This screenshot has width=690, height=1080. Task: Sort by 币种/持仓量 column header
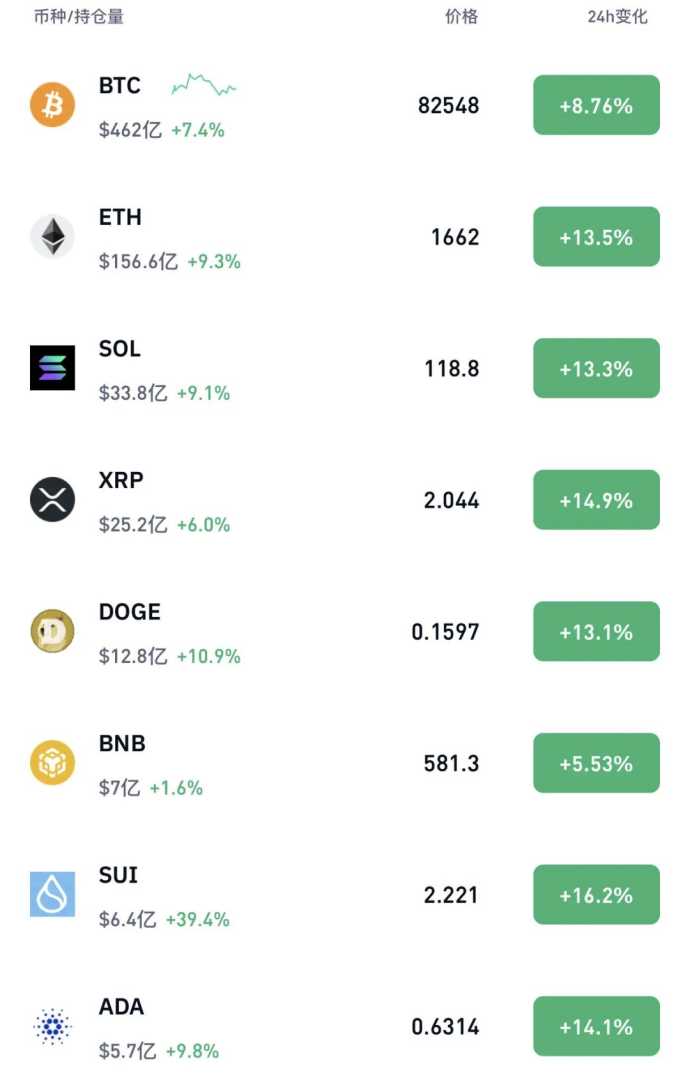pos(79,17)
